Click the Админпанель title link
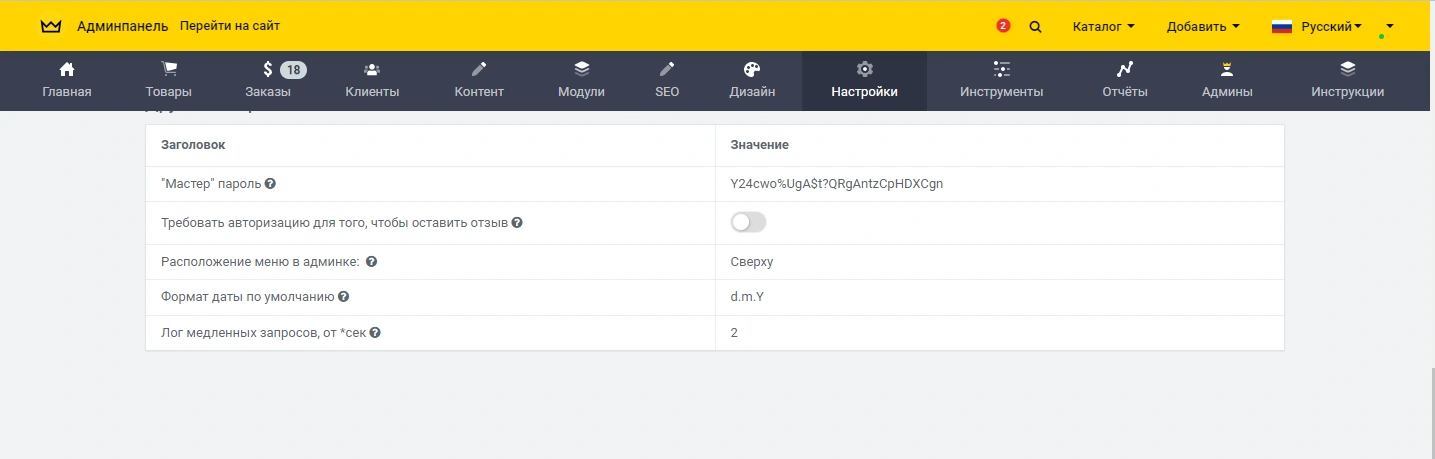Viewport: 1435px width, 459px height. coord(123,27)
